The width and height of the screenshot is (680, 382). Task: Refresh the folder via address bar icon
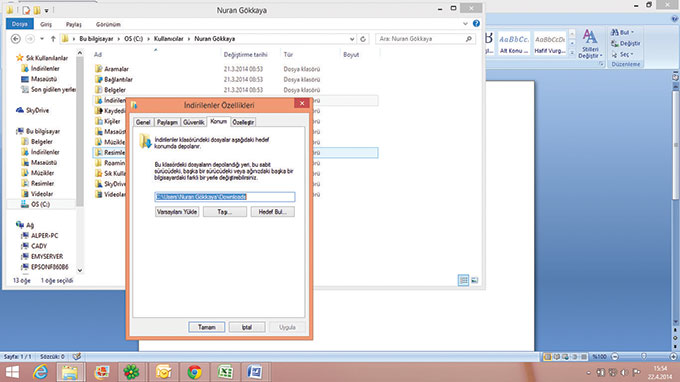(x=363, y=39)
